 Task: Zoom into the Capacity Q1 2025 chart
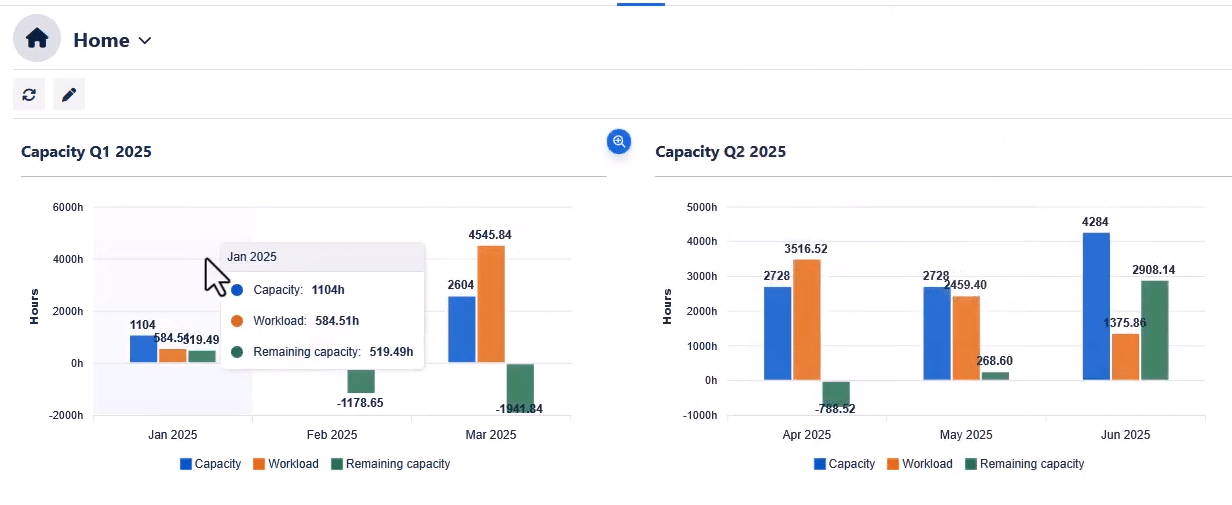click(619, 142)
